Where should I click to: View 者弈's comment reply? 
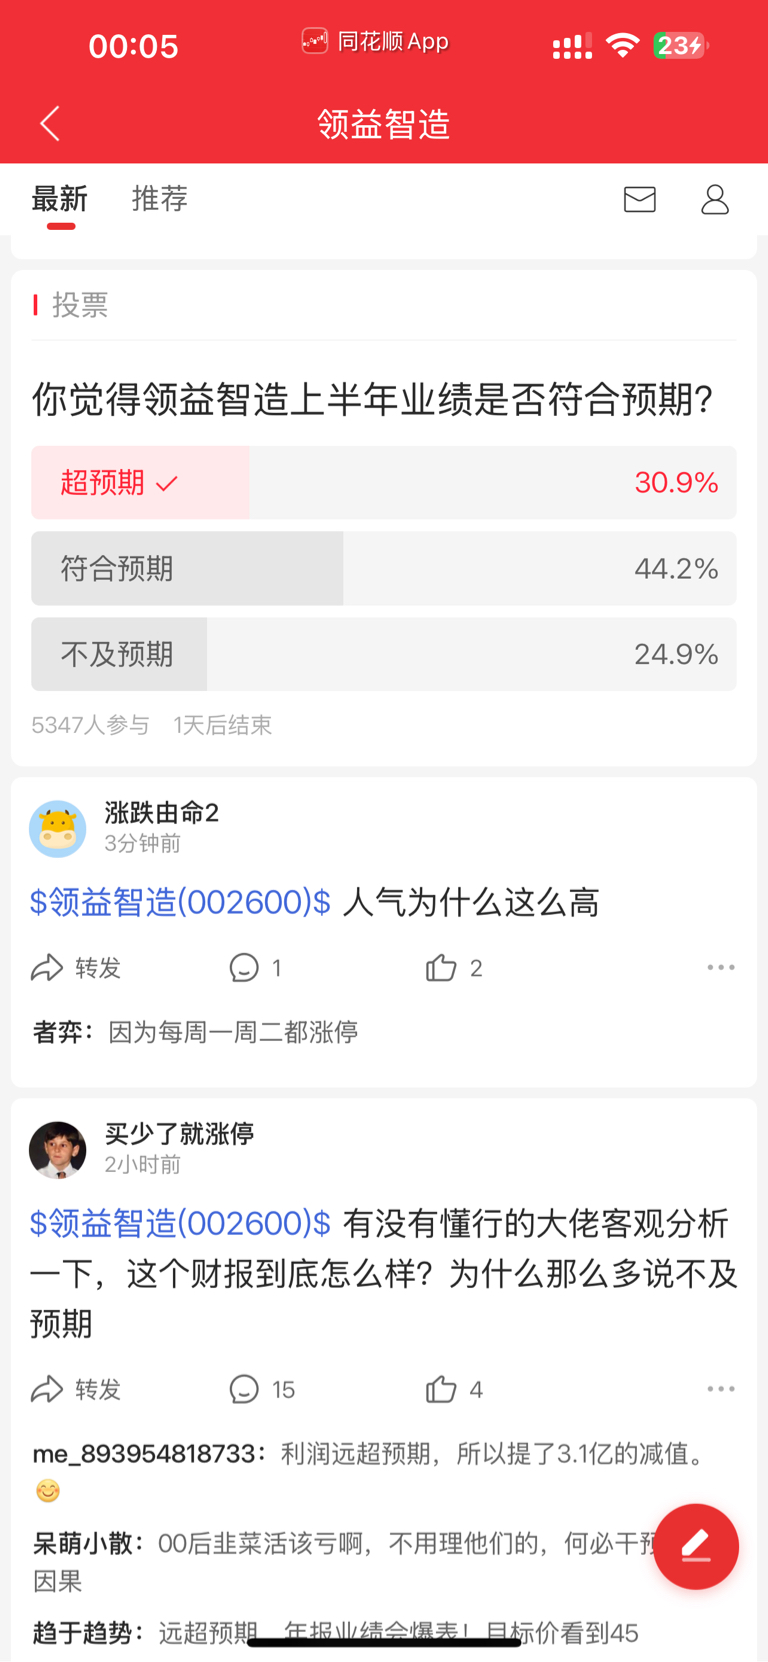click(196, 1031)
